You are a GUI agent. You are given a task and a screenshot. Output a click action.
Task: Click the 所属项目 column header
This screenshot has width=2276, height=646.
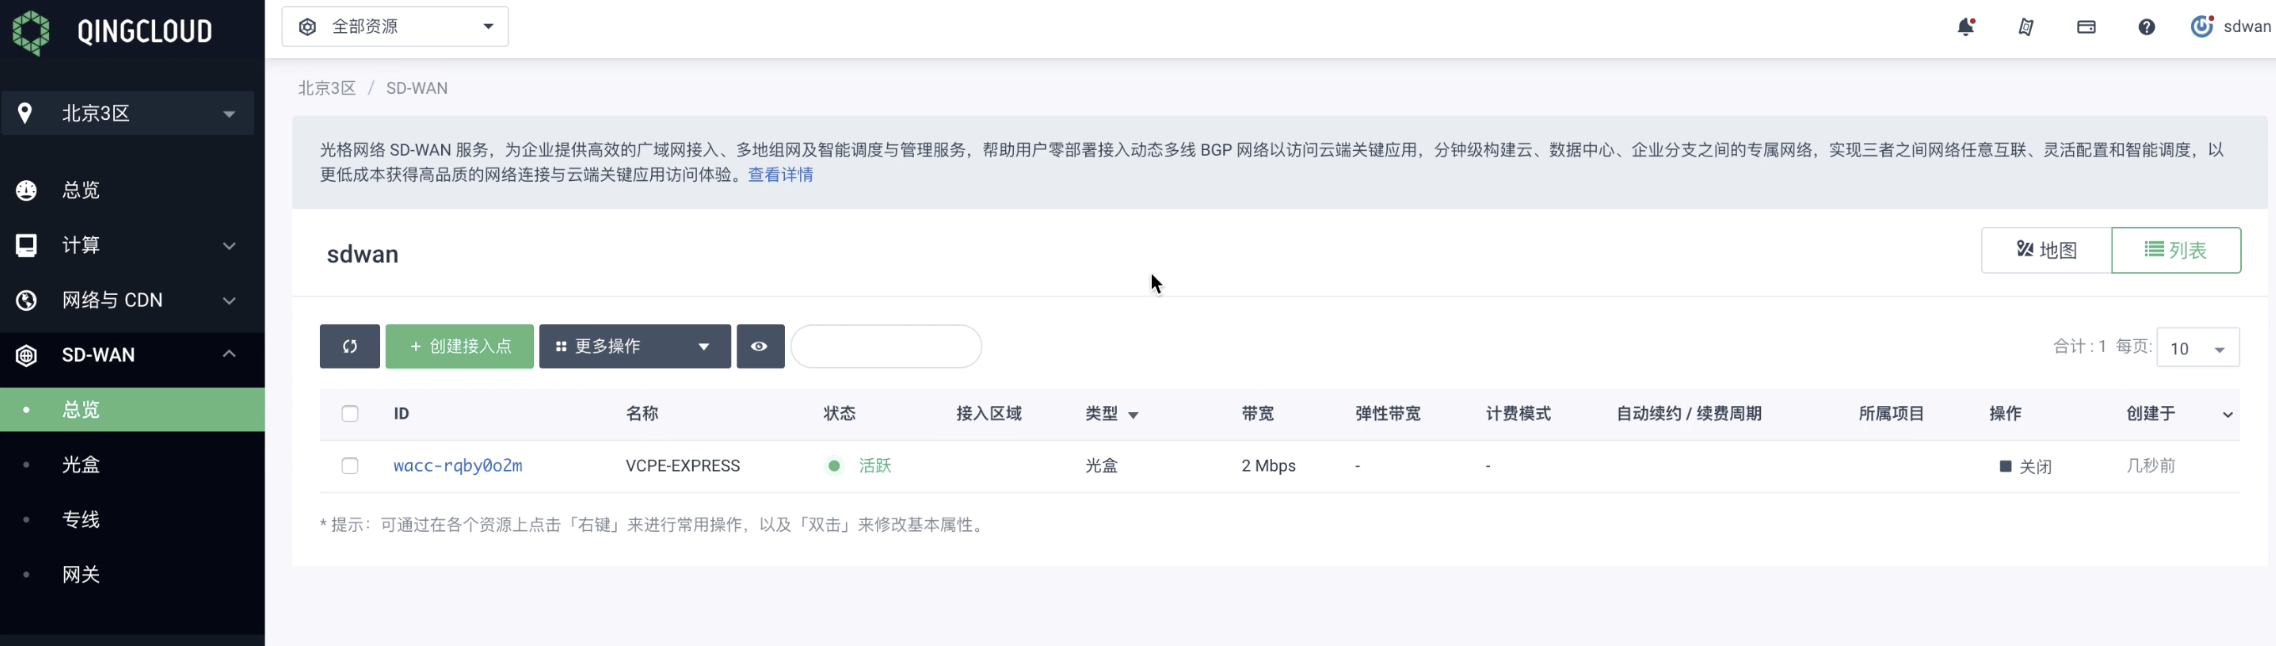tap(1891, 414)
